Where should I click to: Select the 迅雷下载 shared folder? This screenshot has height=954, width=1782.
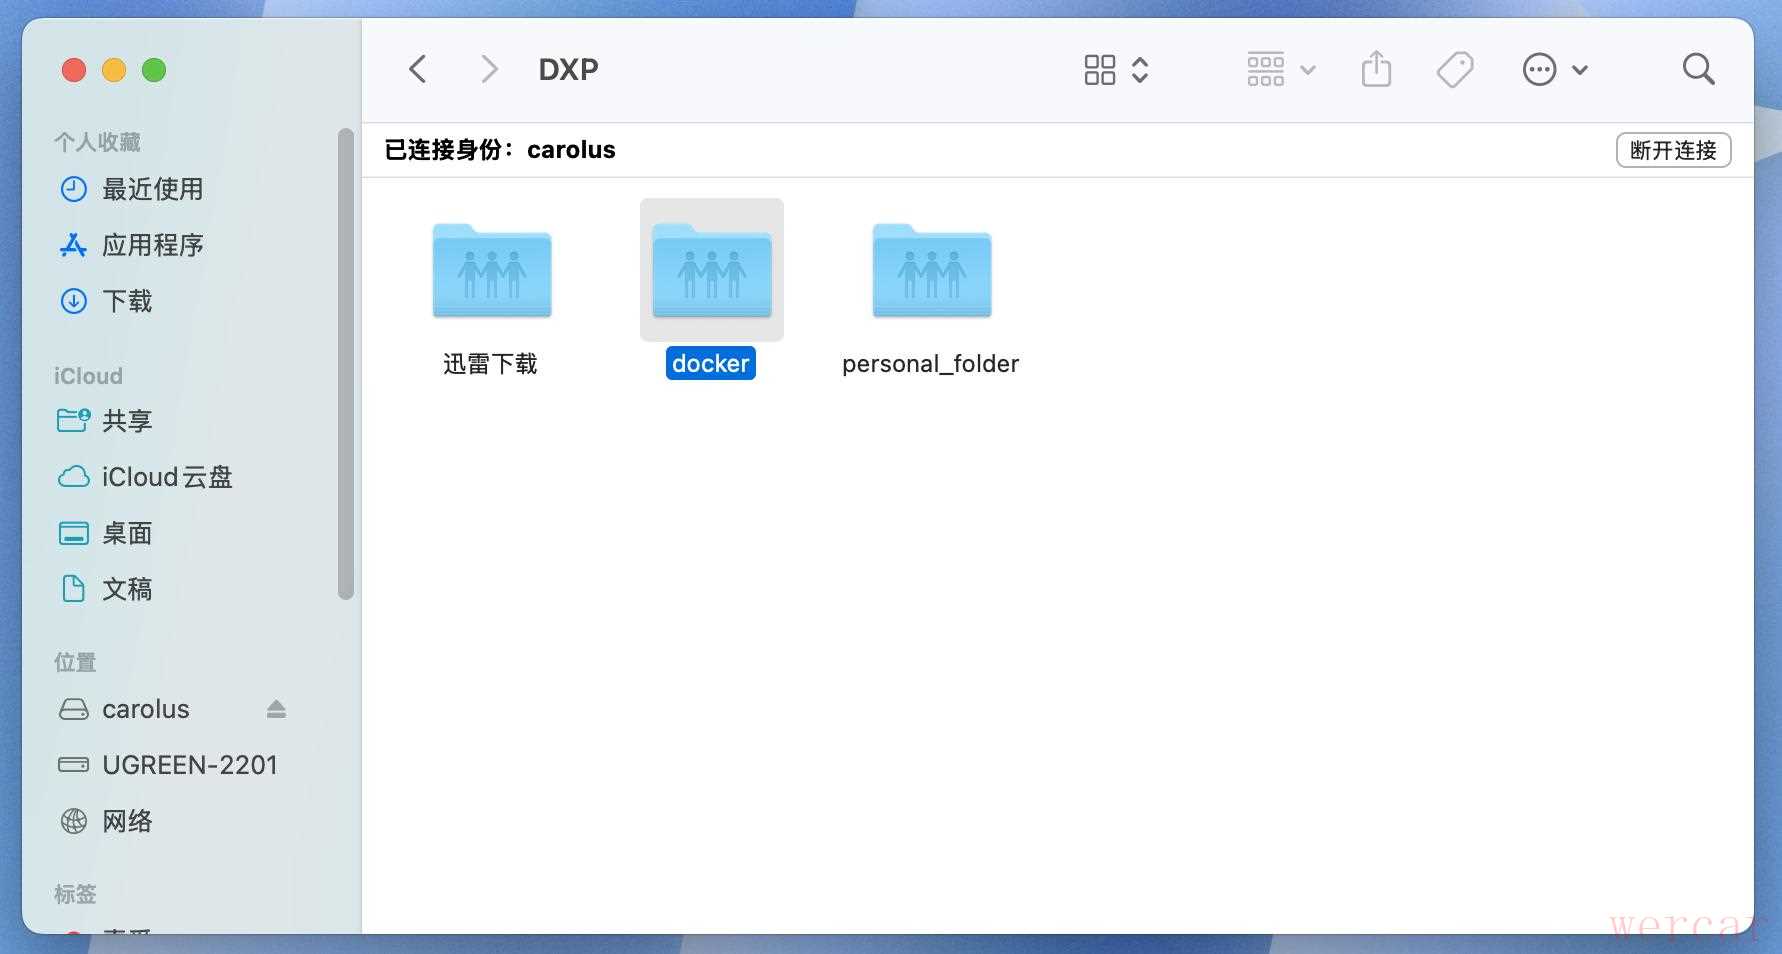(491, 272)
